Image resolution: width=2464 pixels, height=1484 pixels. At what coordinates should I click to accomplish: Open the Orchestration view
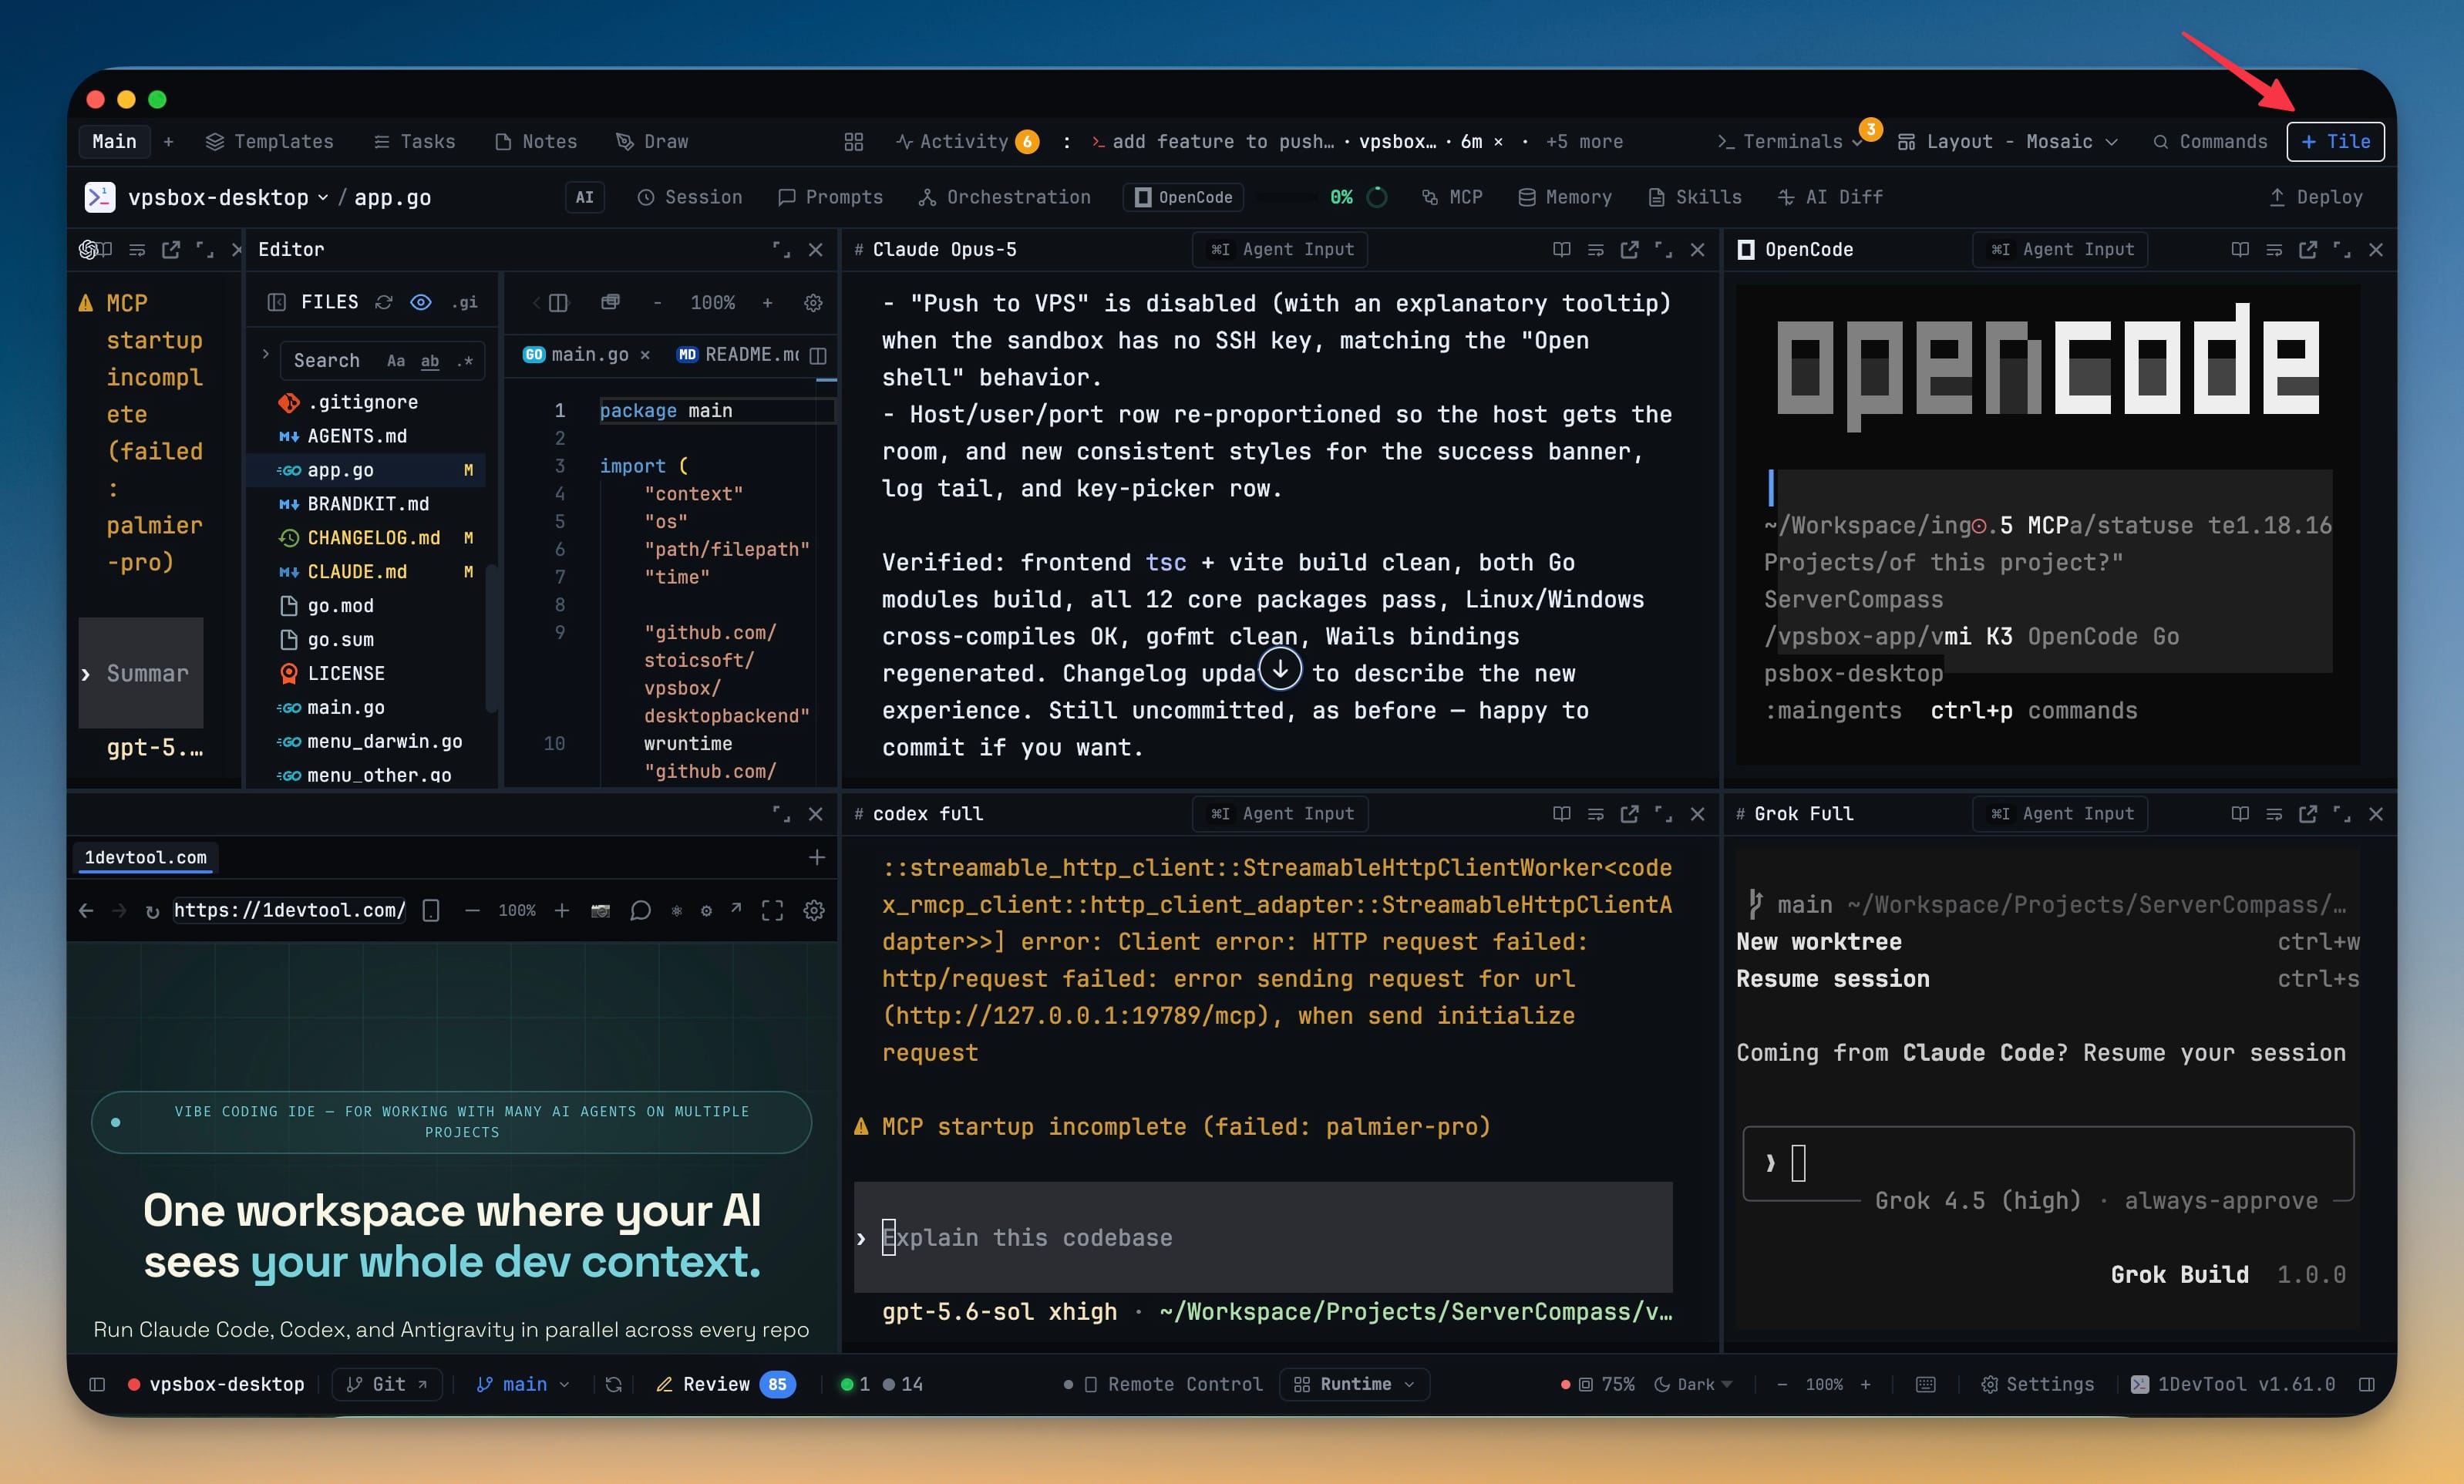click(1004, 198)
